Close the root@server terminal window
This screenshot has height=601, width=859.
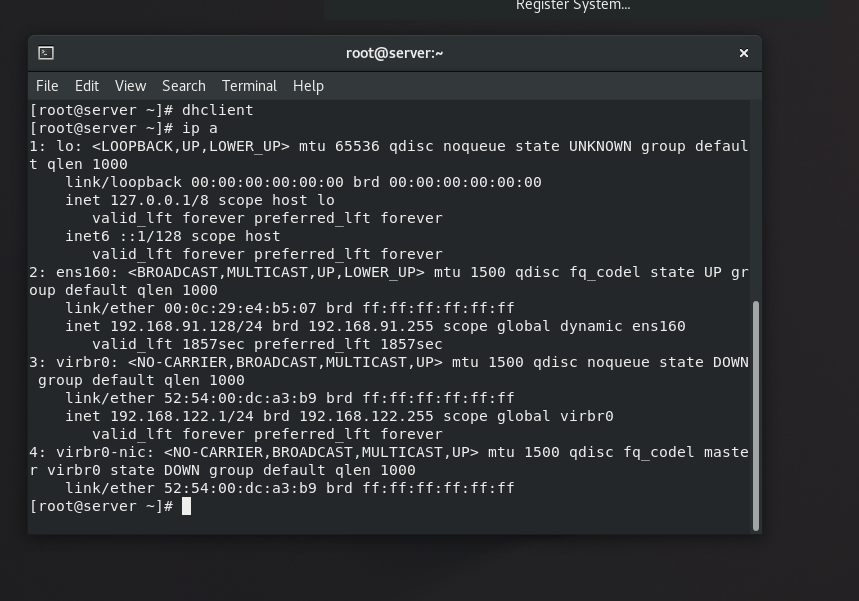click(x=743, y=53)
